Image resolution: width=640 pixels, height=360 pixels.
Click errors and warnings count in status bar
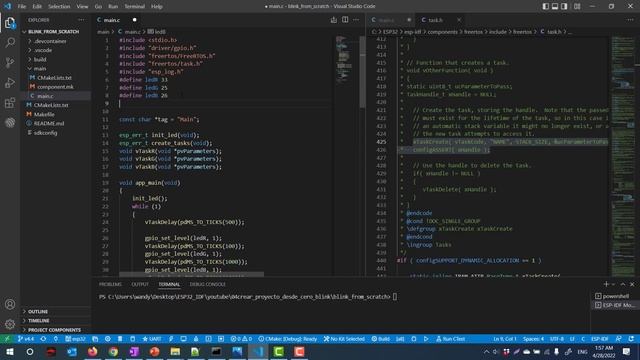click(x=241, y=339)
